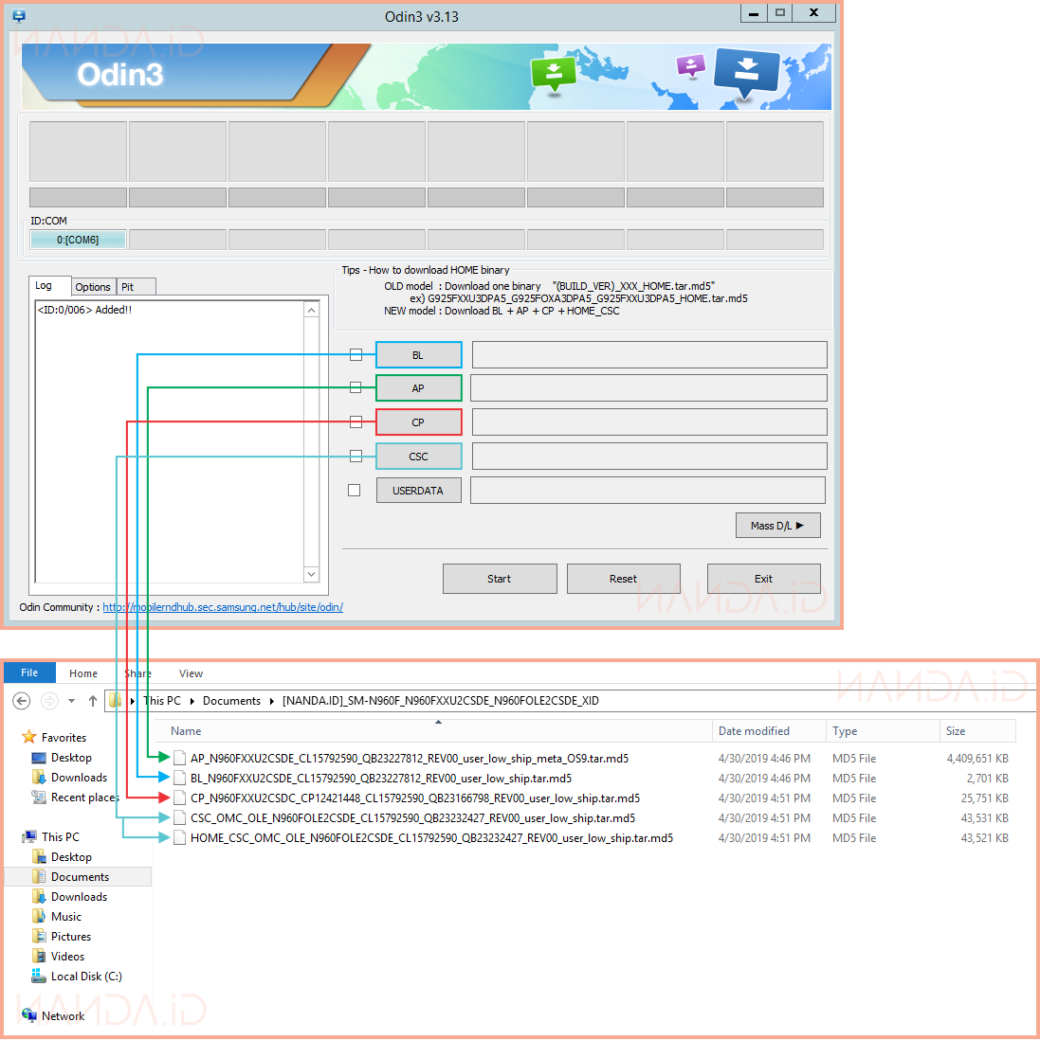Viewport: 1040px width, 1040px height.
Task: Click the AP file path field
Action: click(648, 388)
